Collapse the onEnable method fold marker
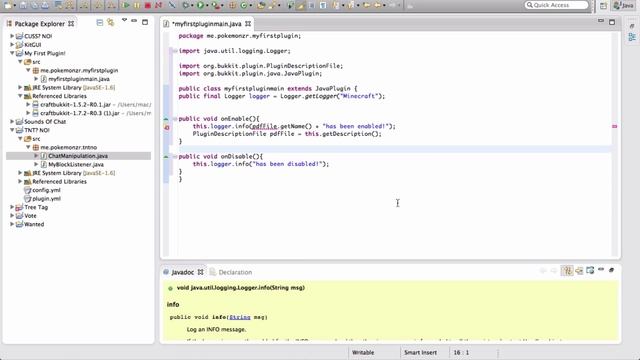This screenshot has height=360, width=640. click(175, 119)
